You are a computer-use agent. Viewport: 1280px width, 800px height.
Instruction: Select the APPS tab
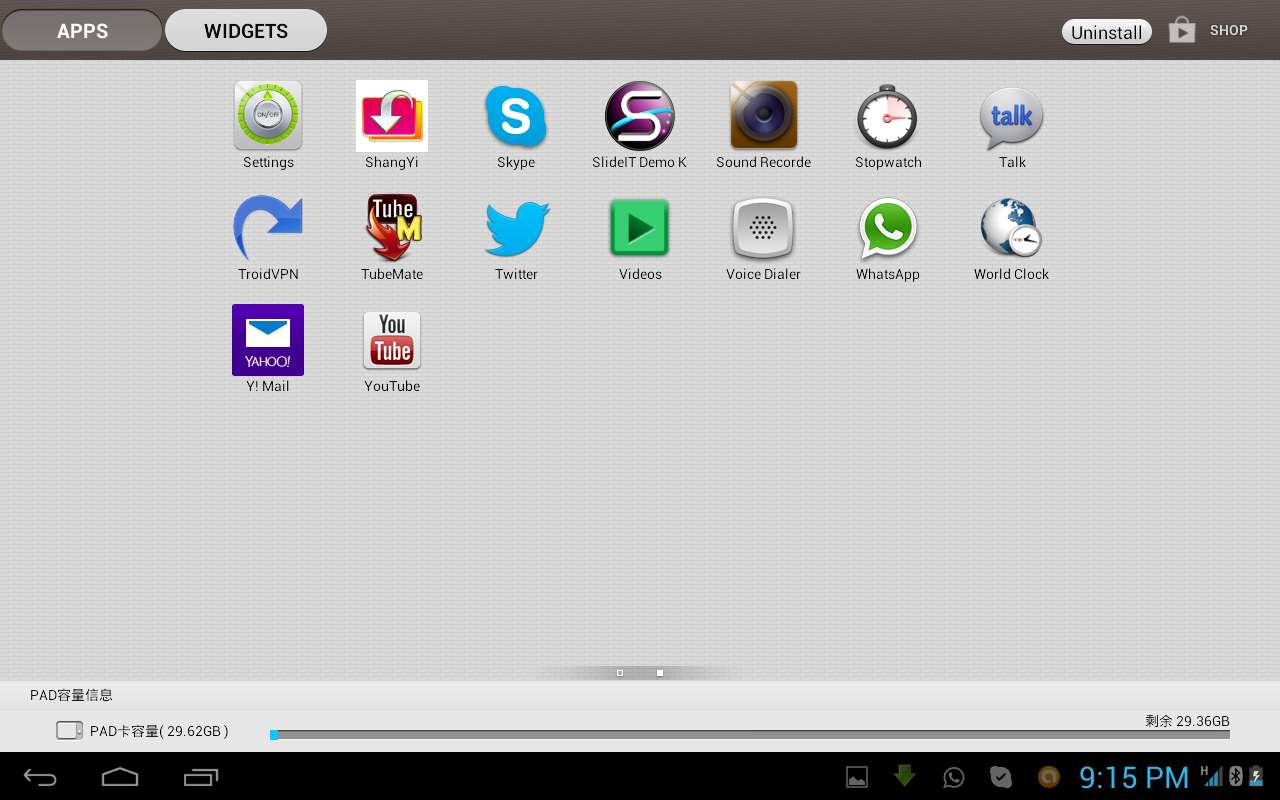click(x=82, y=31)
